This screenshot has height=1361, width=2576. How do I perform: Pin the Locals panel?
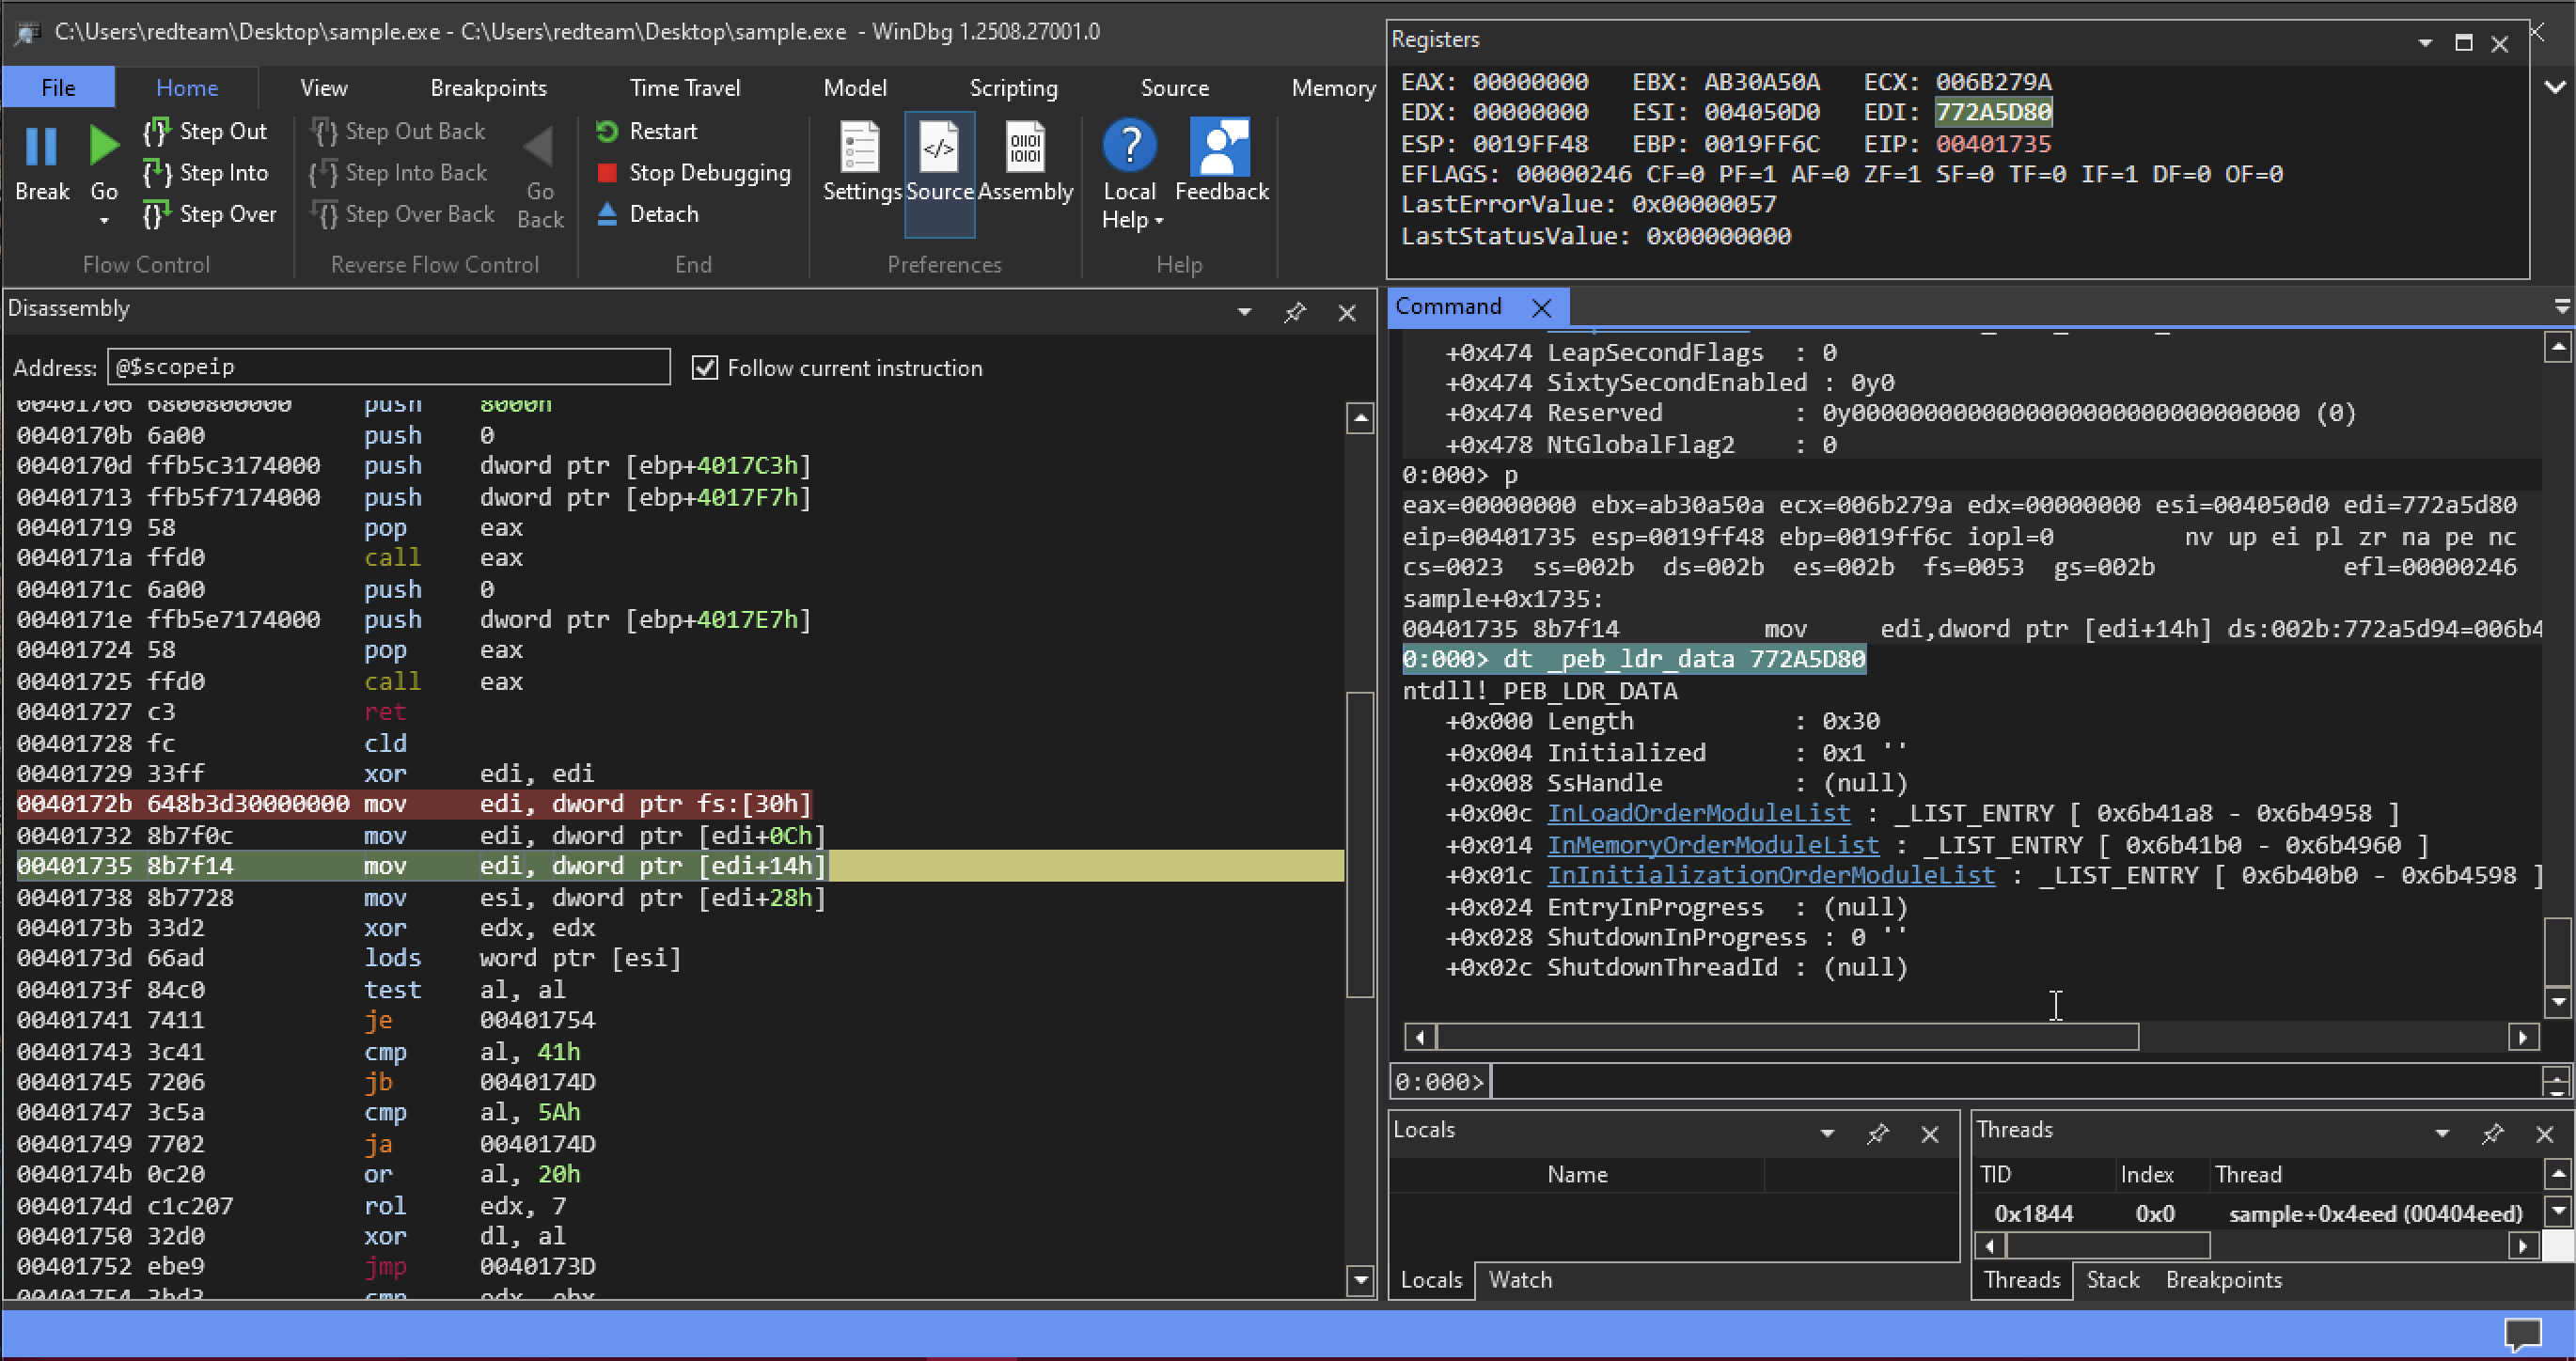1877,1134
